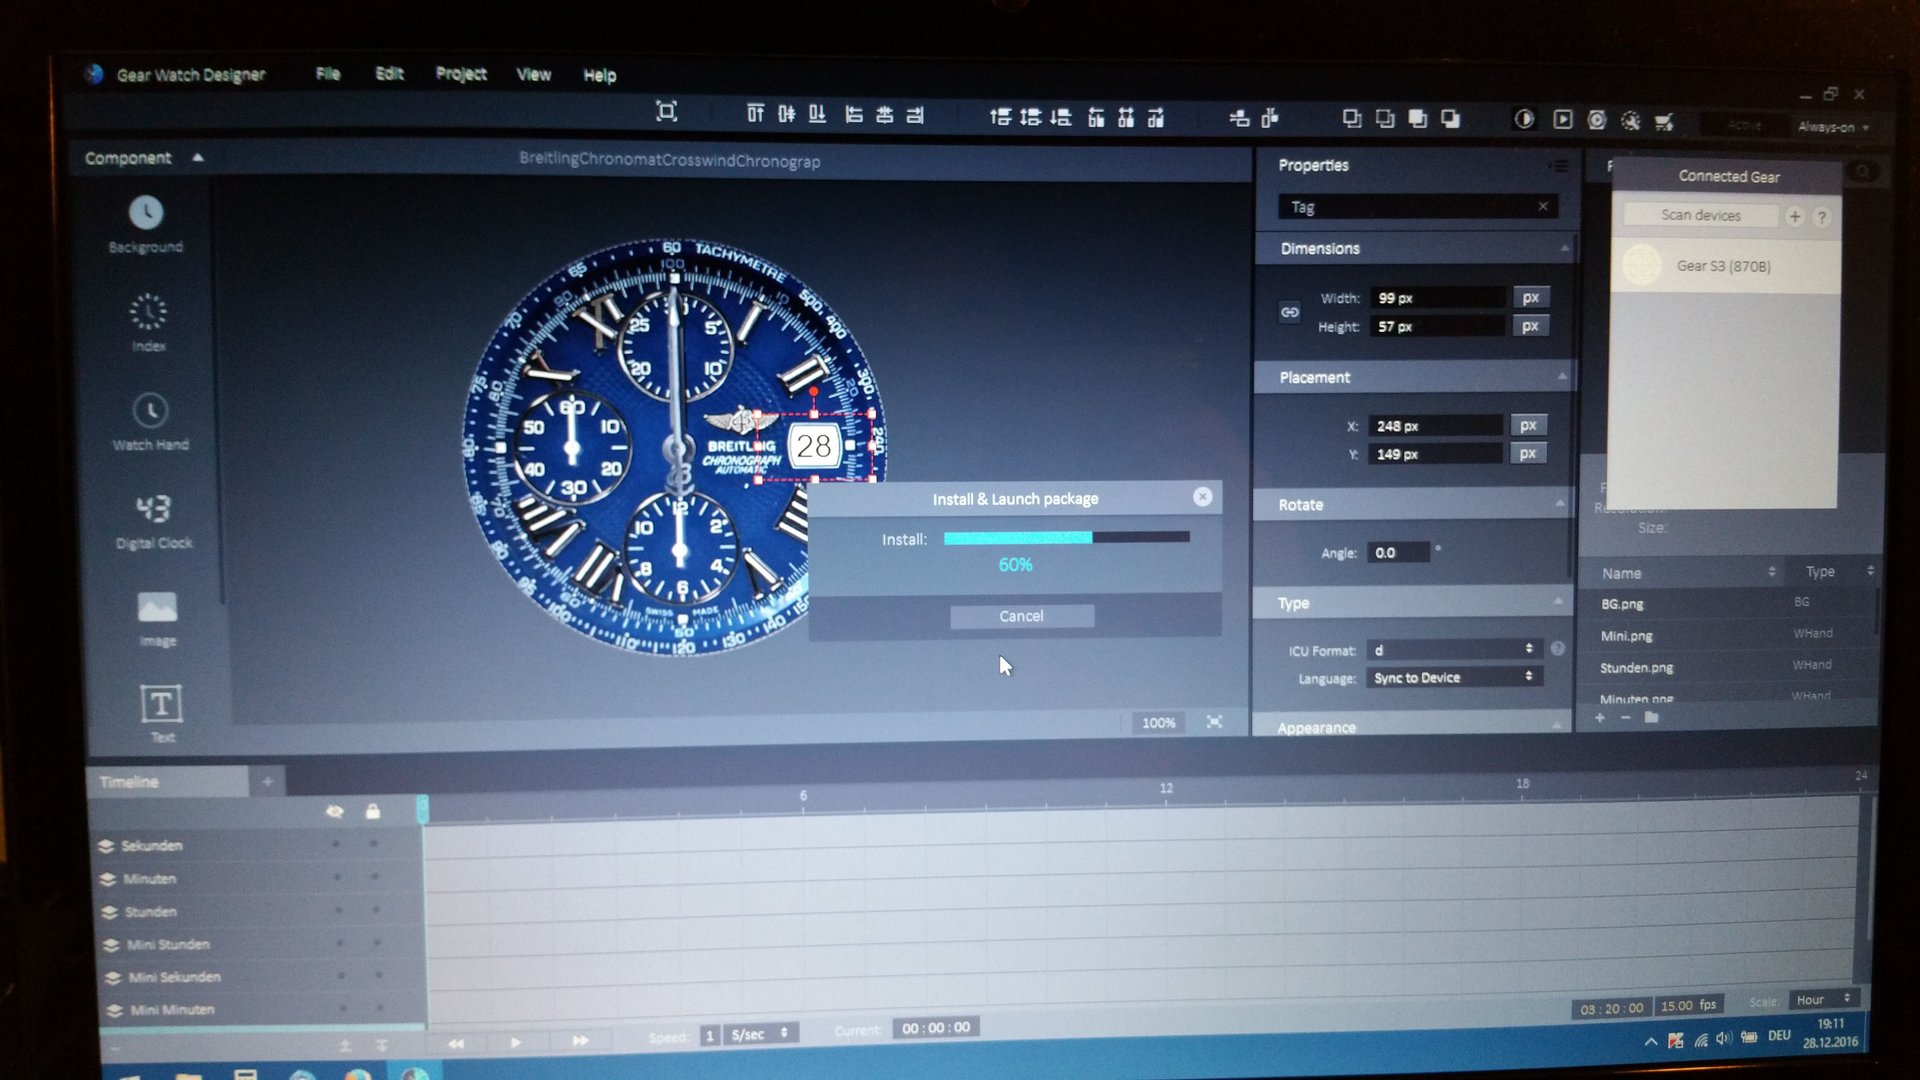Open the speed unit S/sec dropdown
Viewport: 1920px width, 1080px height.
click(761, 1034)
